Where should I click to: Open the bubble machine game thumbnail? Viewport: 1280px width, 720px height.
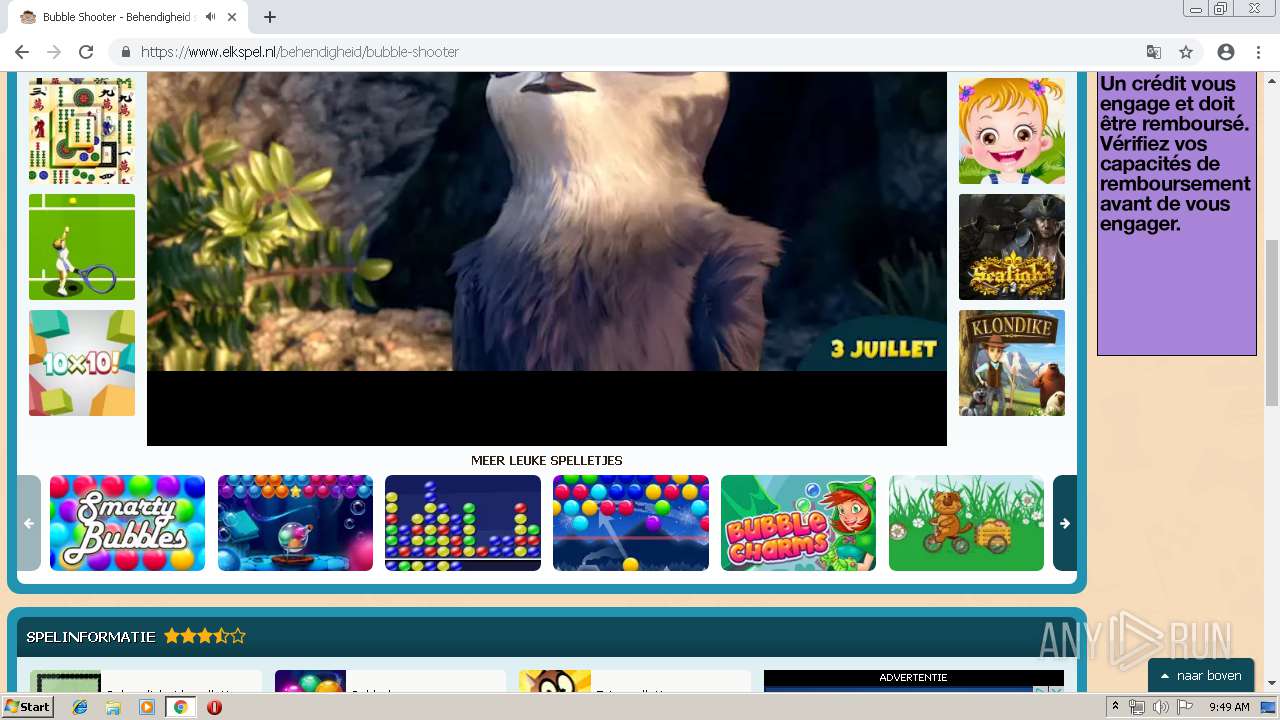point(295,523)
